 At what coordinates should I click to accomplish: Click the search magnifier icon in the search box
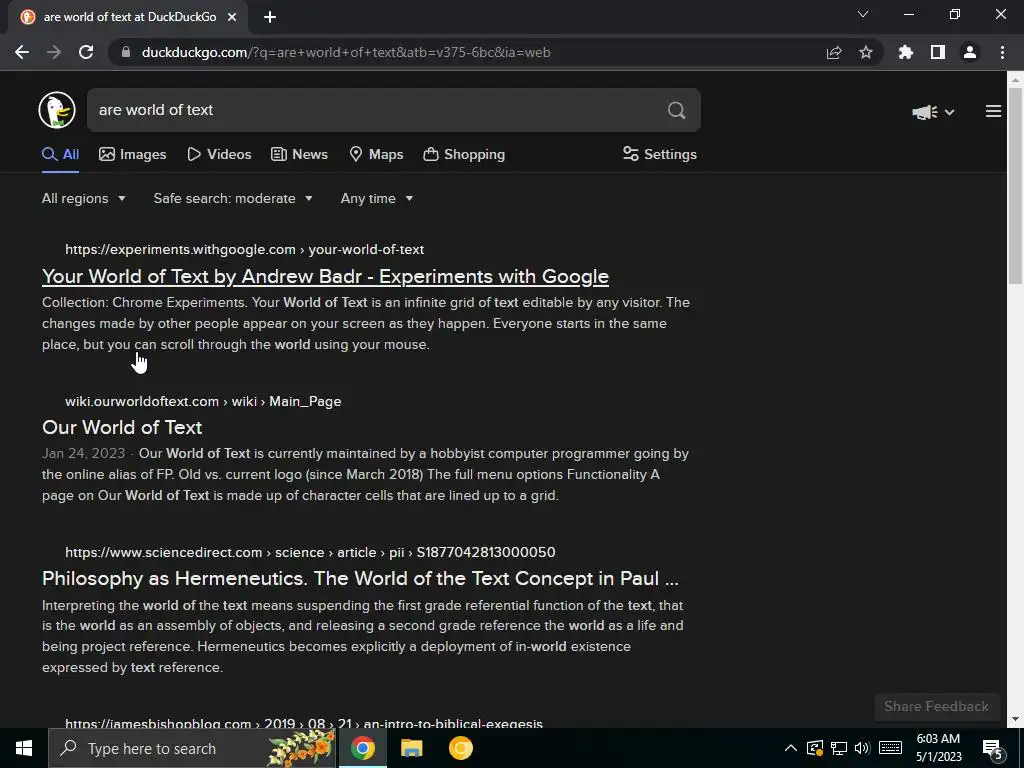tap(677, 110)
